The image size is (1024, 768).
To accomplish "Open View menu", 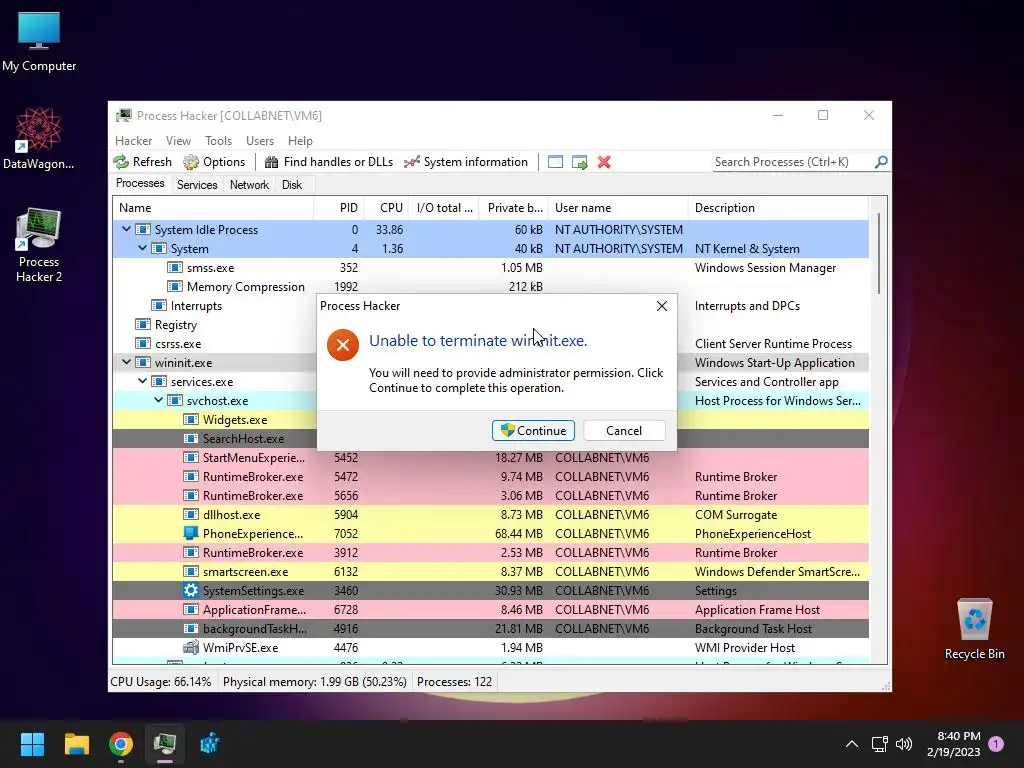I will point(178,140).
